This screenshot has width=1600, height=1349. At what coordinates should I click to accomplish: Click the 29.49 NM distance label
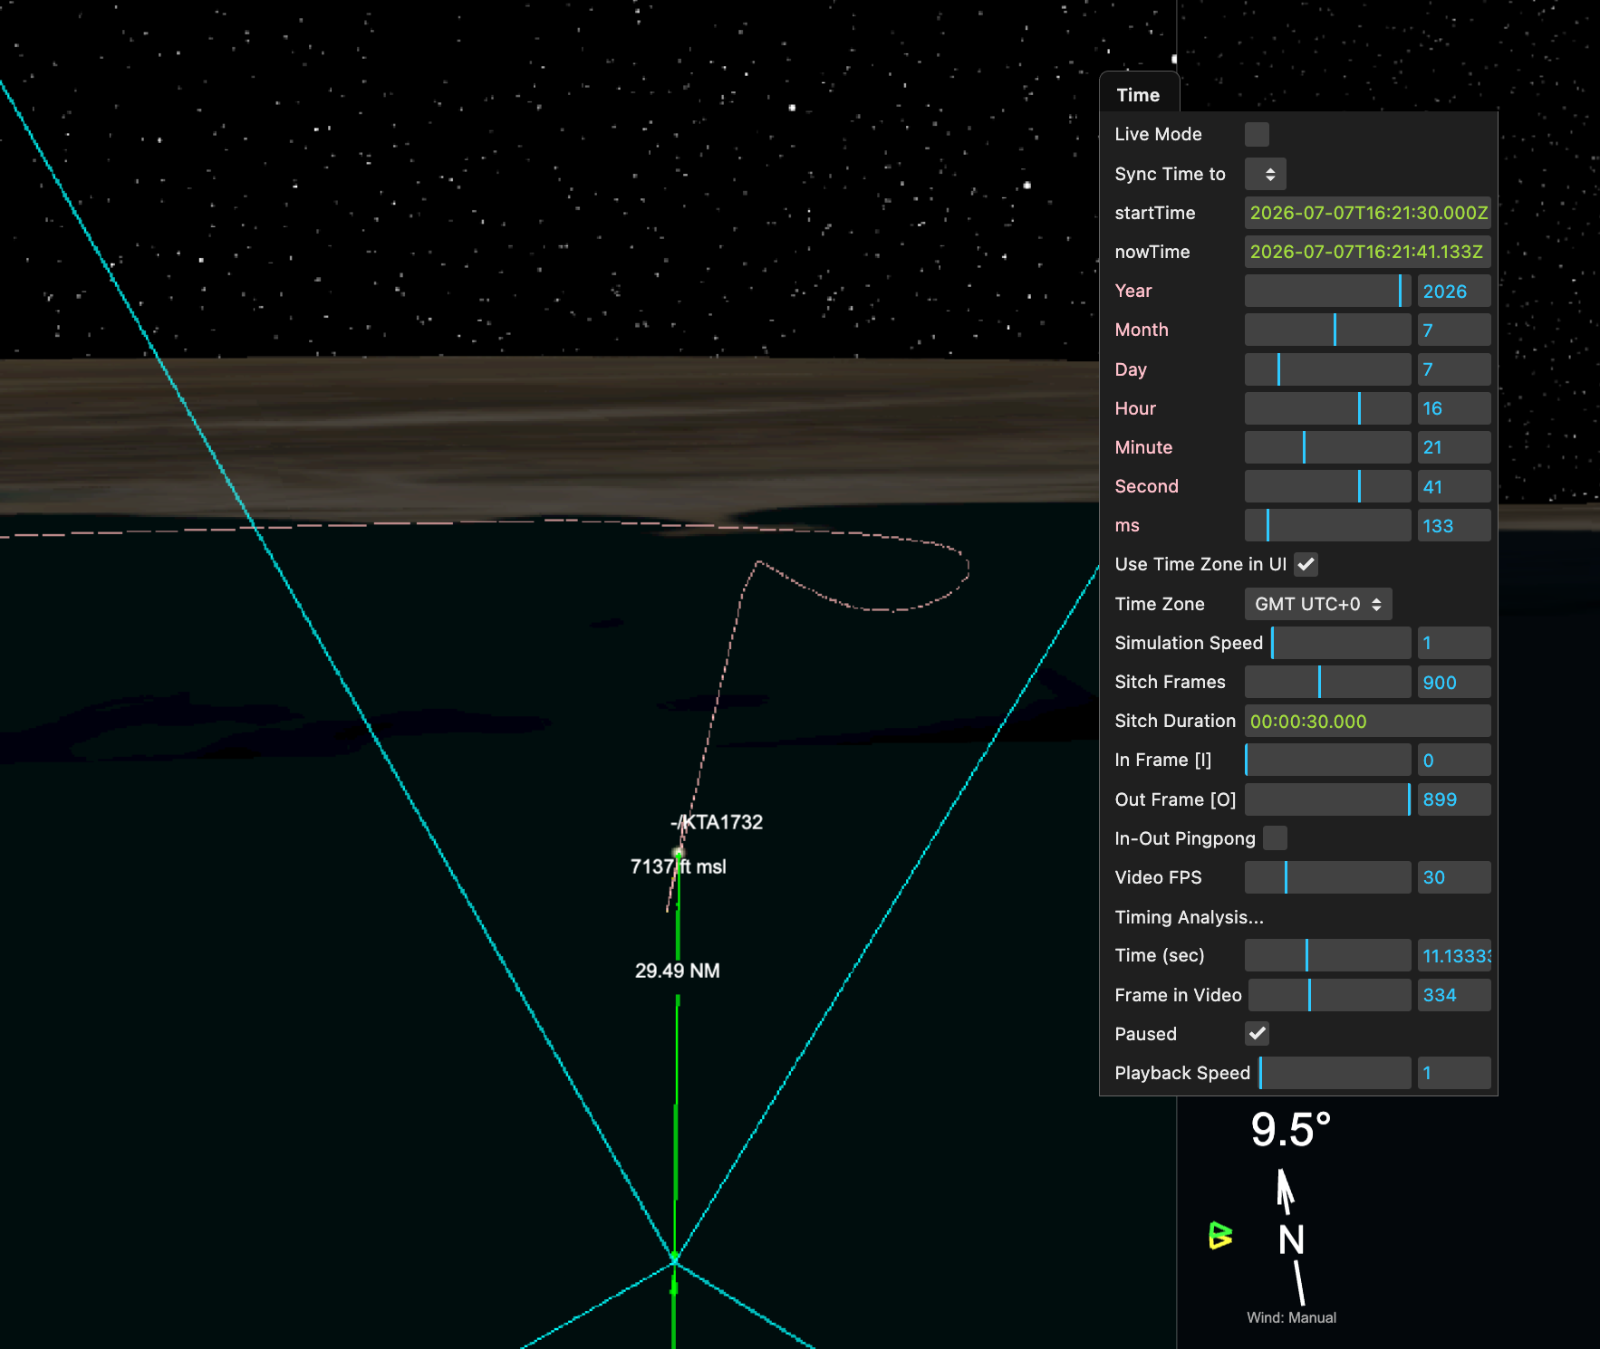(x=677, y=970)
